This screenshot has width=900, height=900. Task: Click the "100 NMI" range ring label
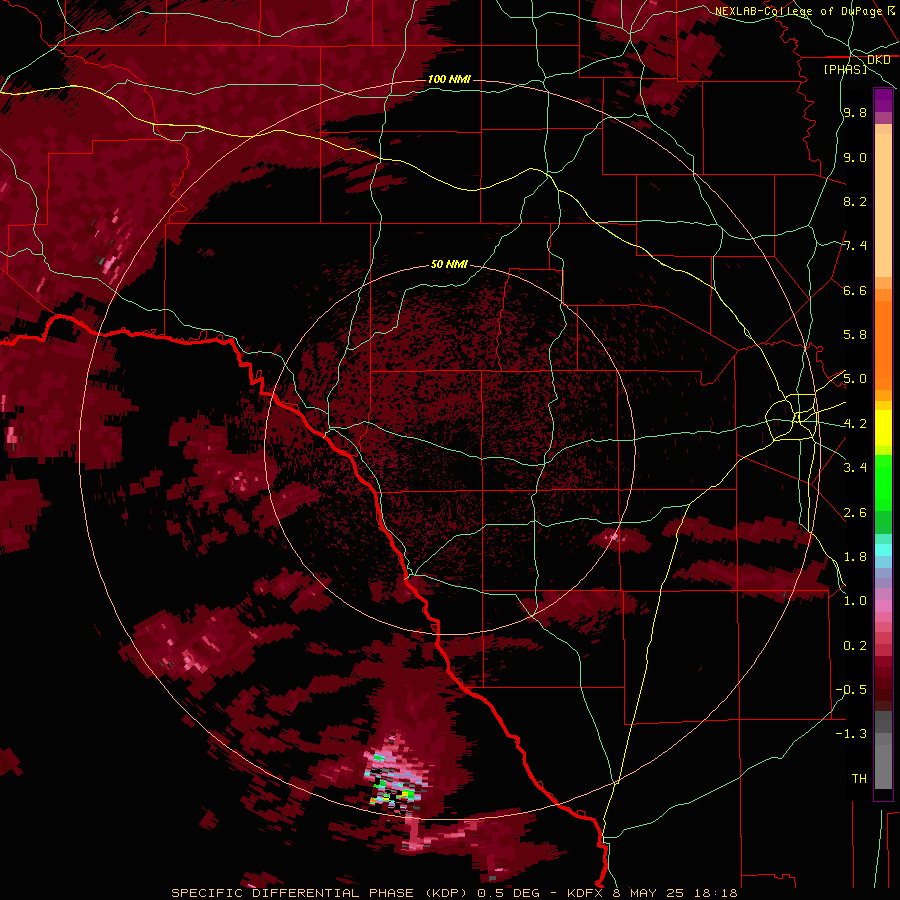tap(449, 79)
